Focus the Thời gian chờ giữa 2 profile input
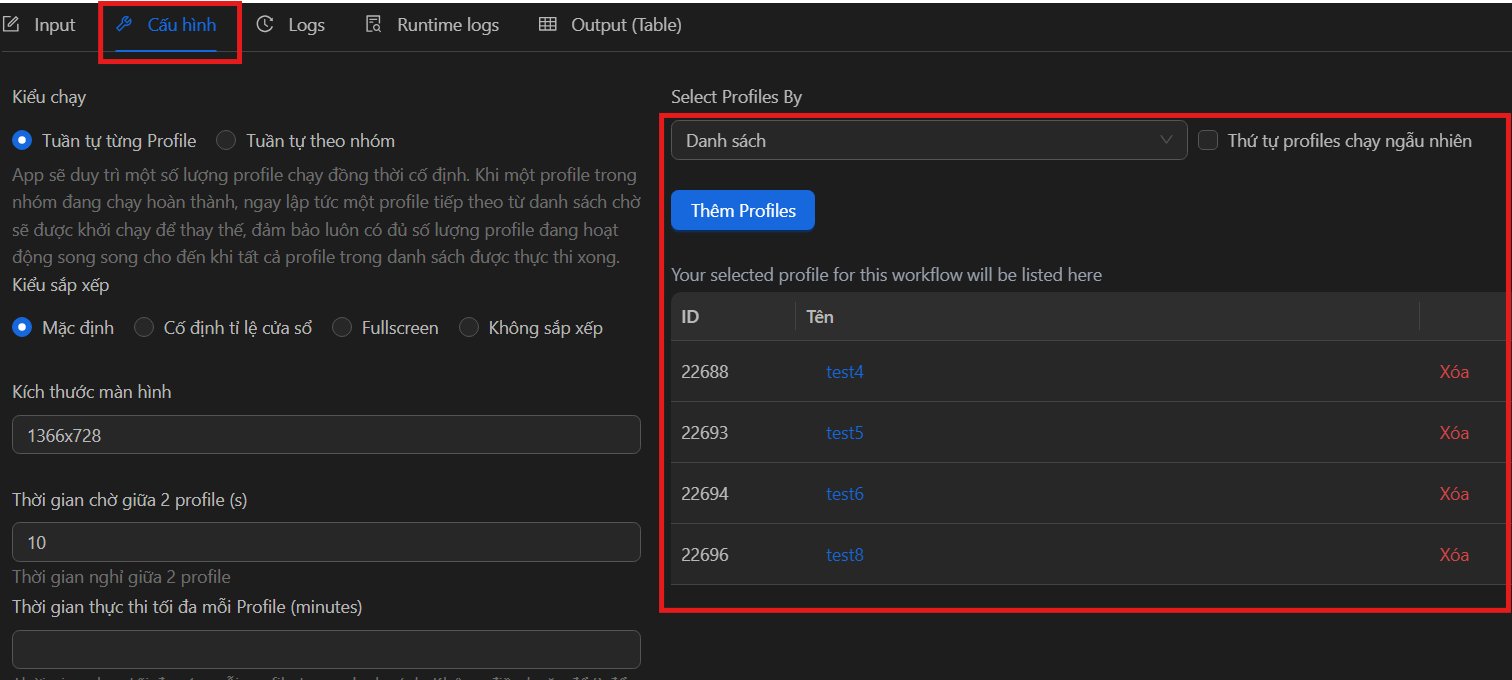This screenshot has width=1512, height=680. point(326,542)
